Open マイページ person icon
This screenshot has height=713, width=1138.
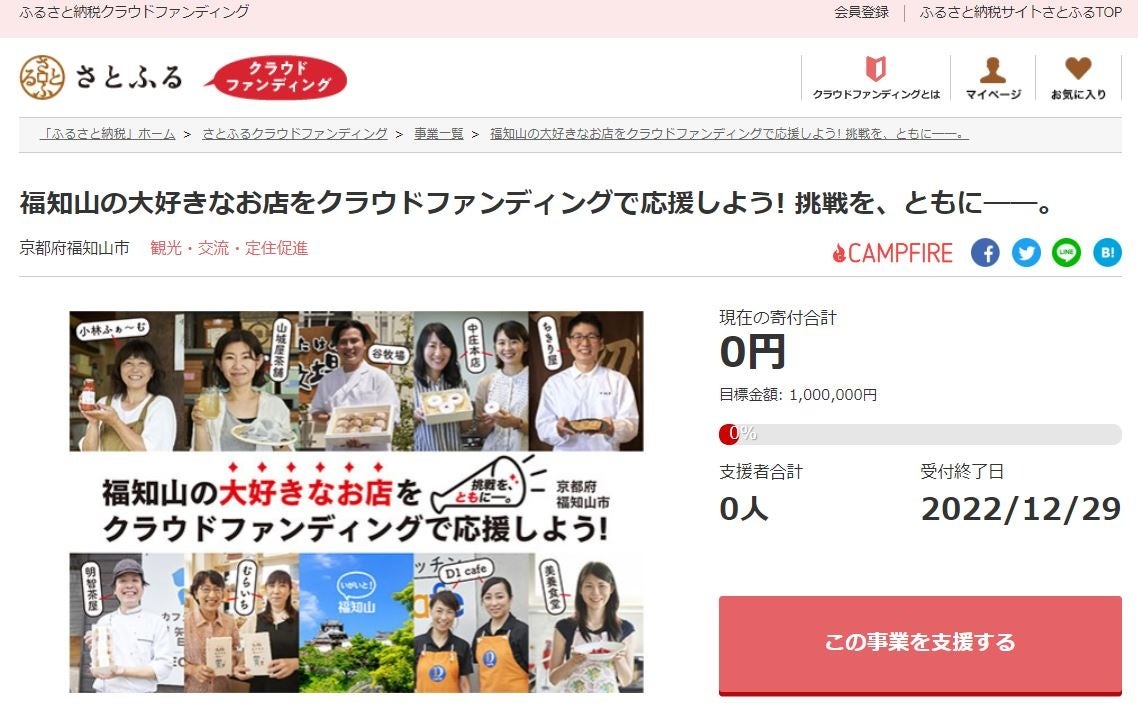coord(992,70)
